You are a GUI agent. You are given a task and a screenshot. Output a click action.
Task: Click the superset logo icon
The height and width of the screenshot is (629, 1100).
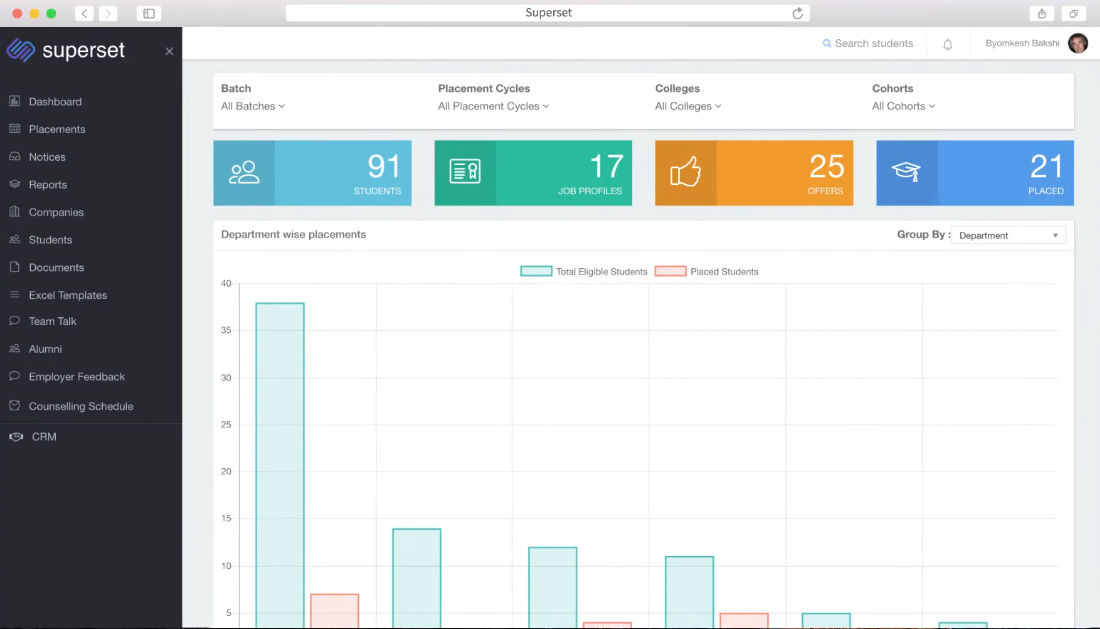coord(21,50)
